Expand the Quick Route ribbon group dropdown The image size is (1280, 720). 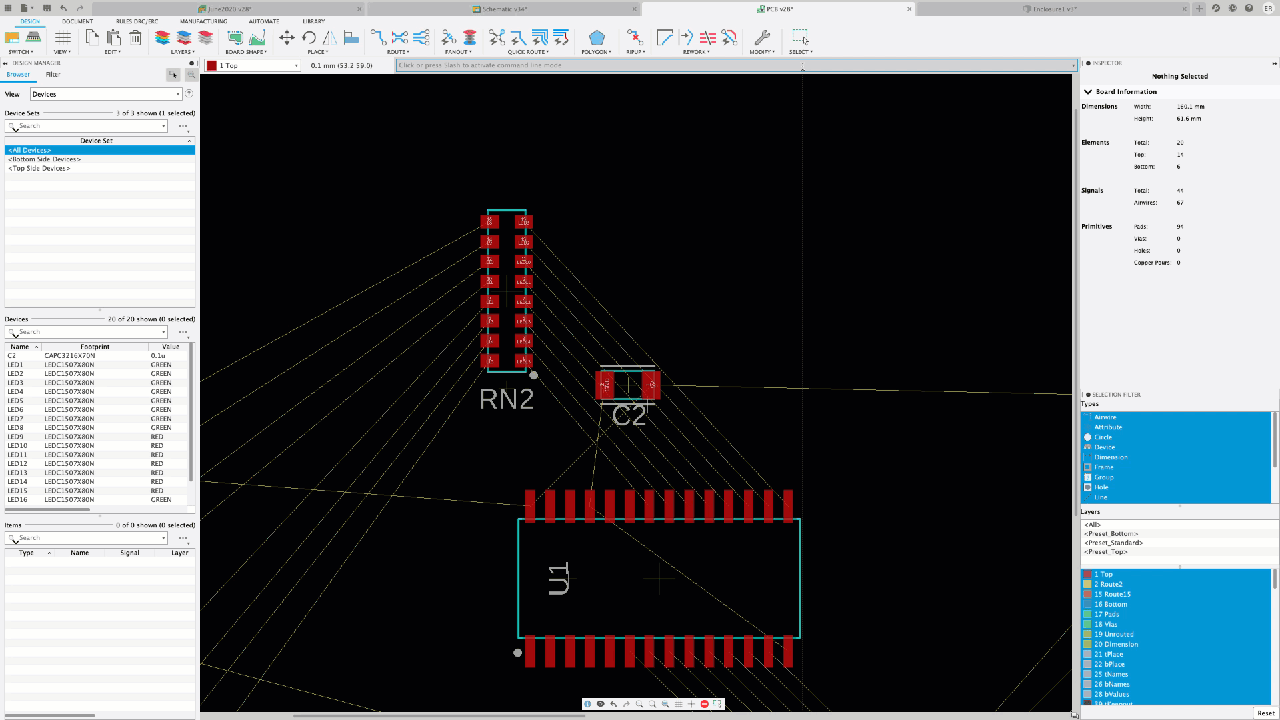tap(526, 51)
